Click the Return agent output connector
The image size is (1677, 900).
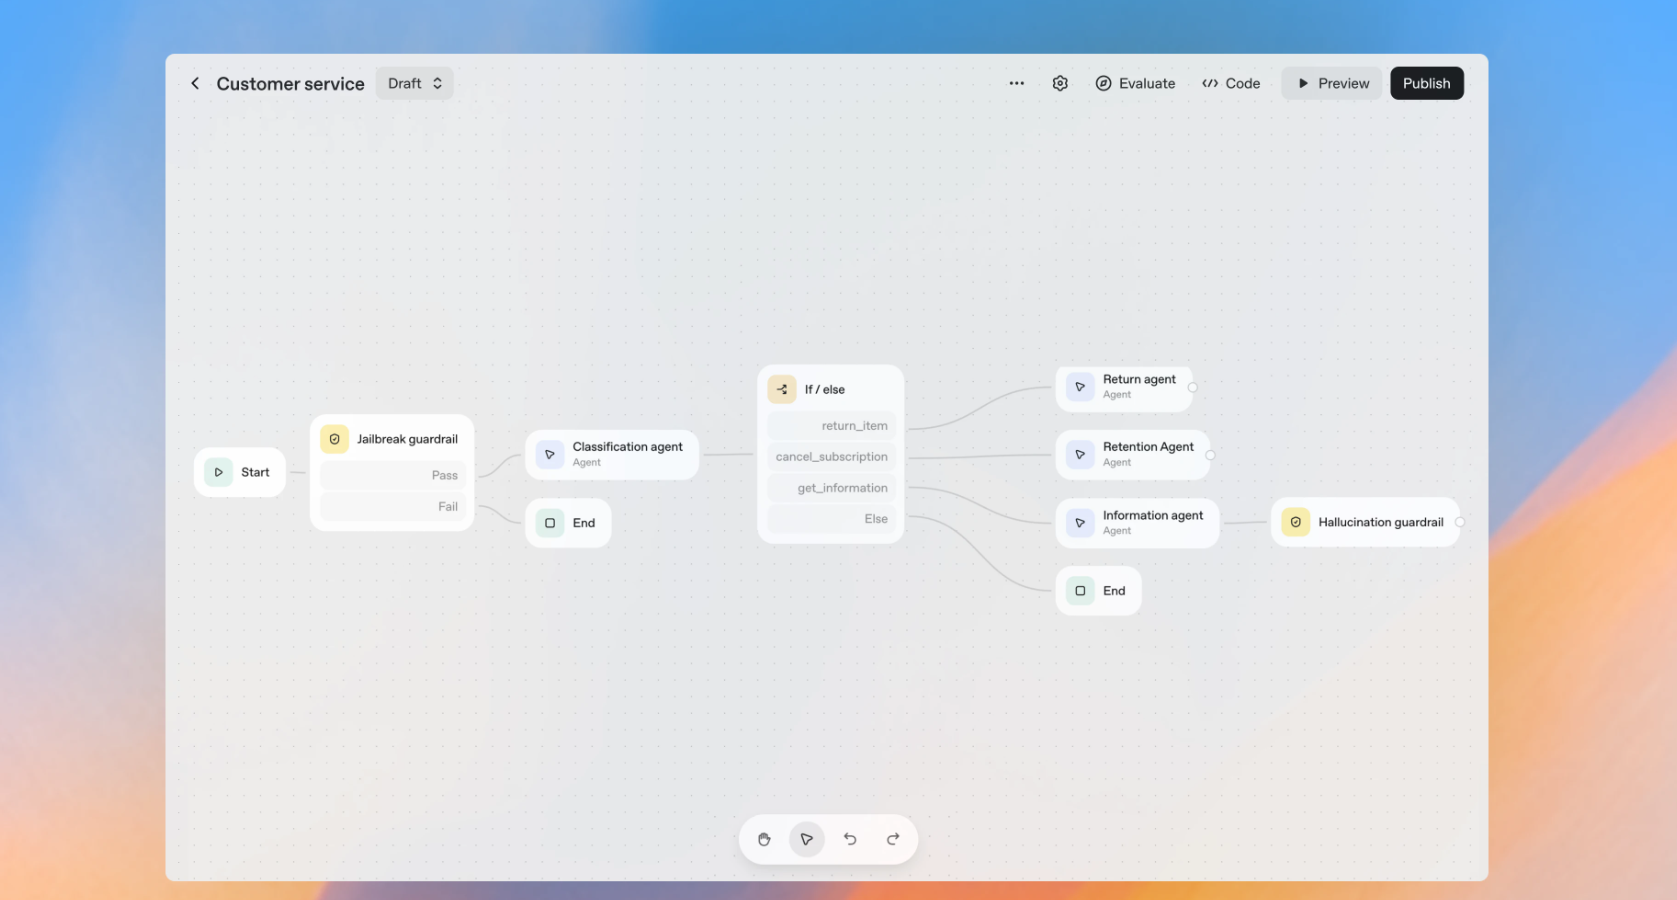1193,387
